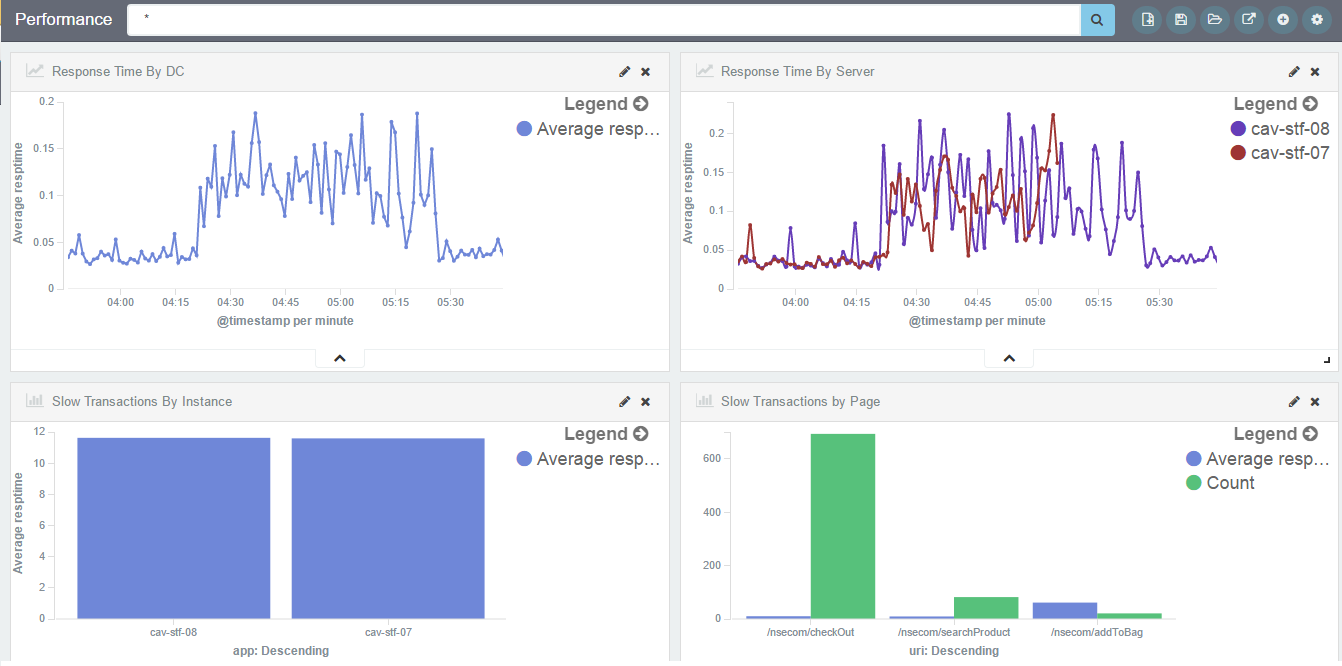Create a new dashboard
The width and height of the screenshot is (1342, 666).
tap(1147, 20)
